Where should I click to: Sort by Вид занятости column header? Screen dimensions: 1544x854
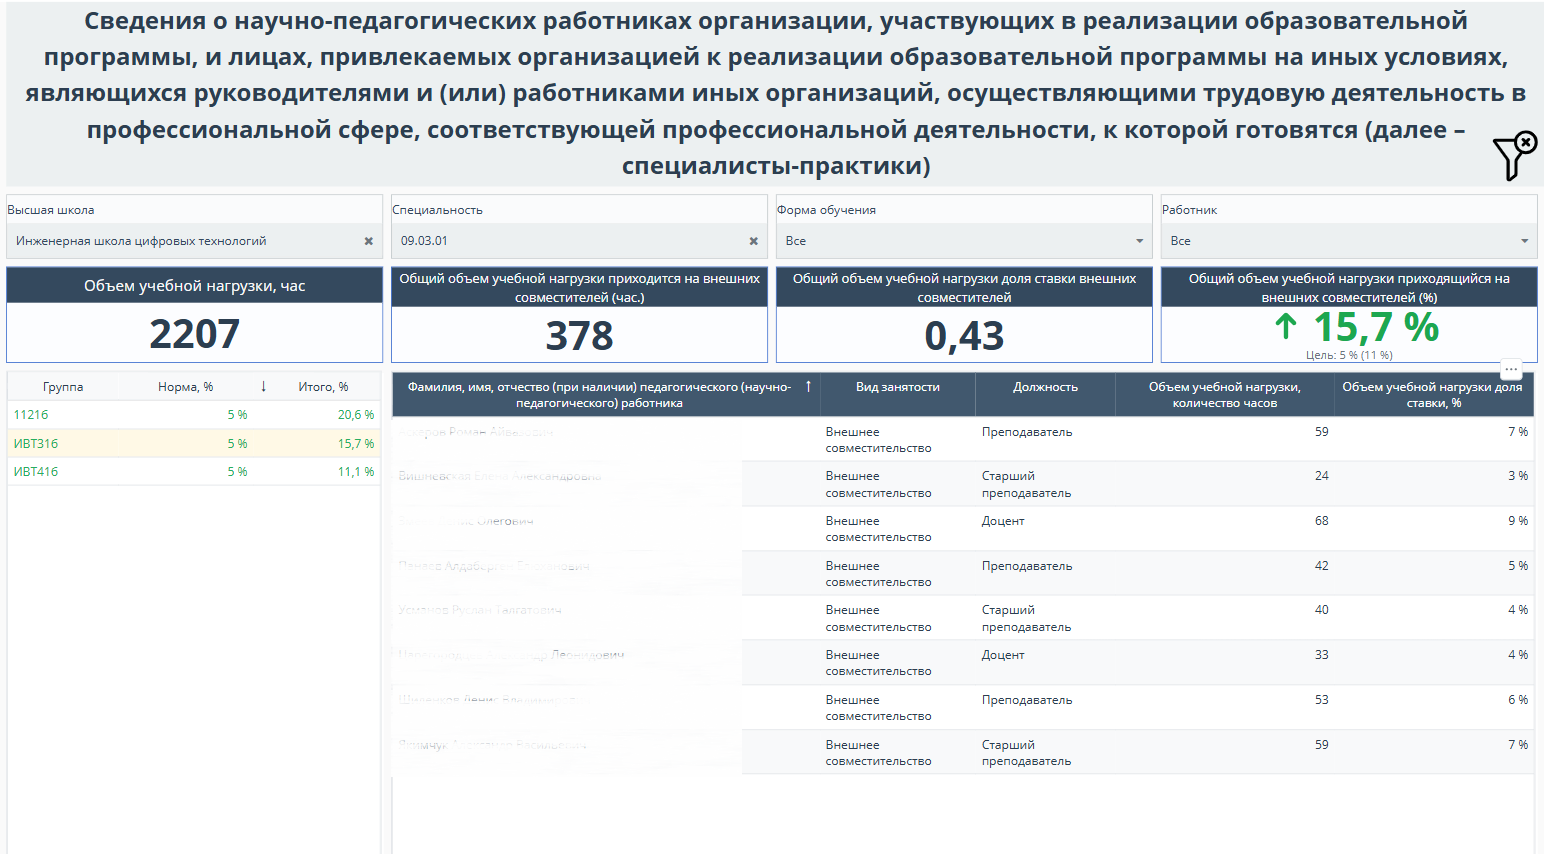tap(897, 387)
